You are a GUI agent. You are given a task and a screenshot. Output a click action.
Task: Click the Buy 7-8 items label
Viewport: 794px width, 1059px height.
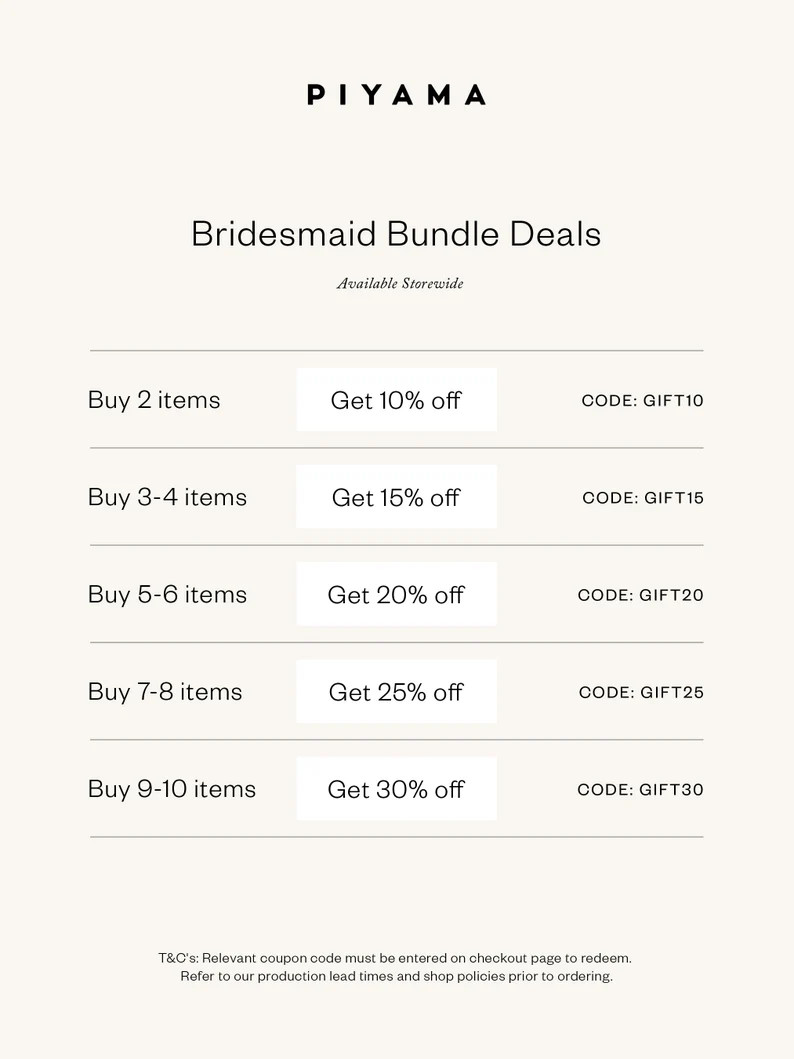tap(165, 691)
